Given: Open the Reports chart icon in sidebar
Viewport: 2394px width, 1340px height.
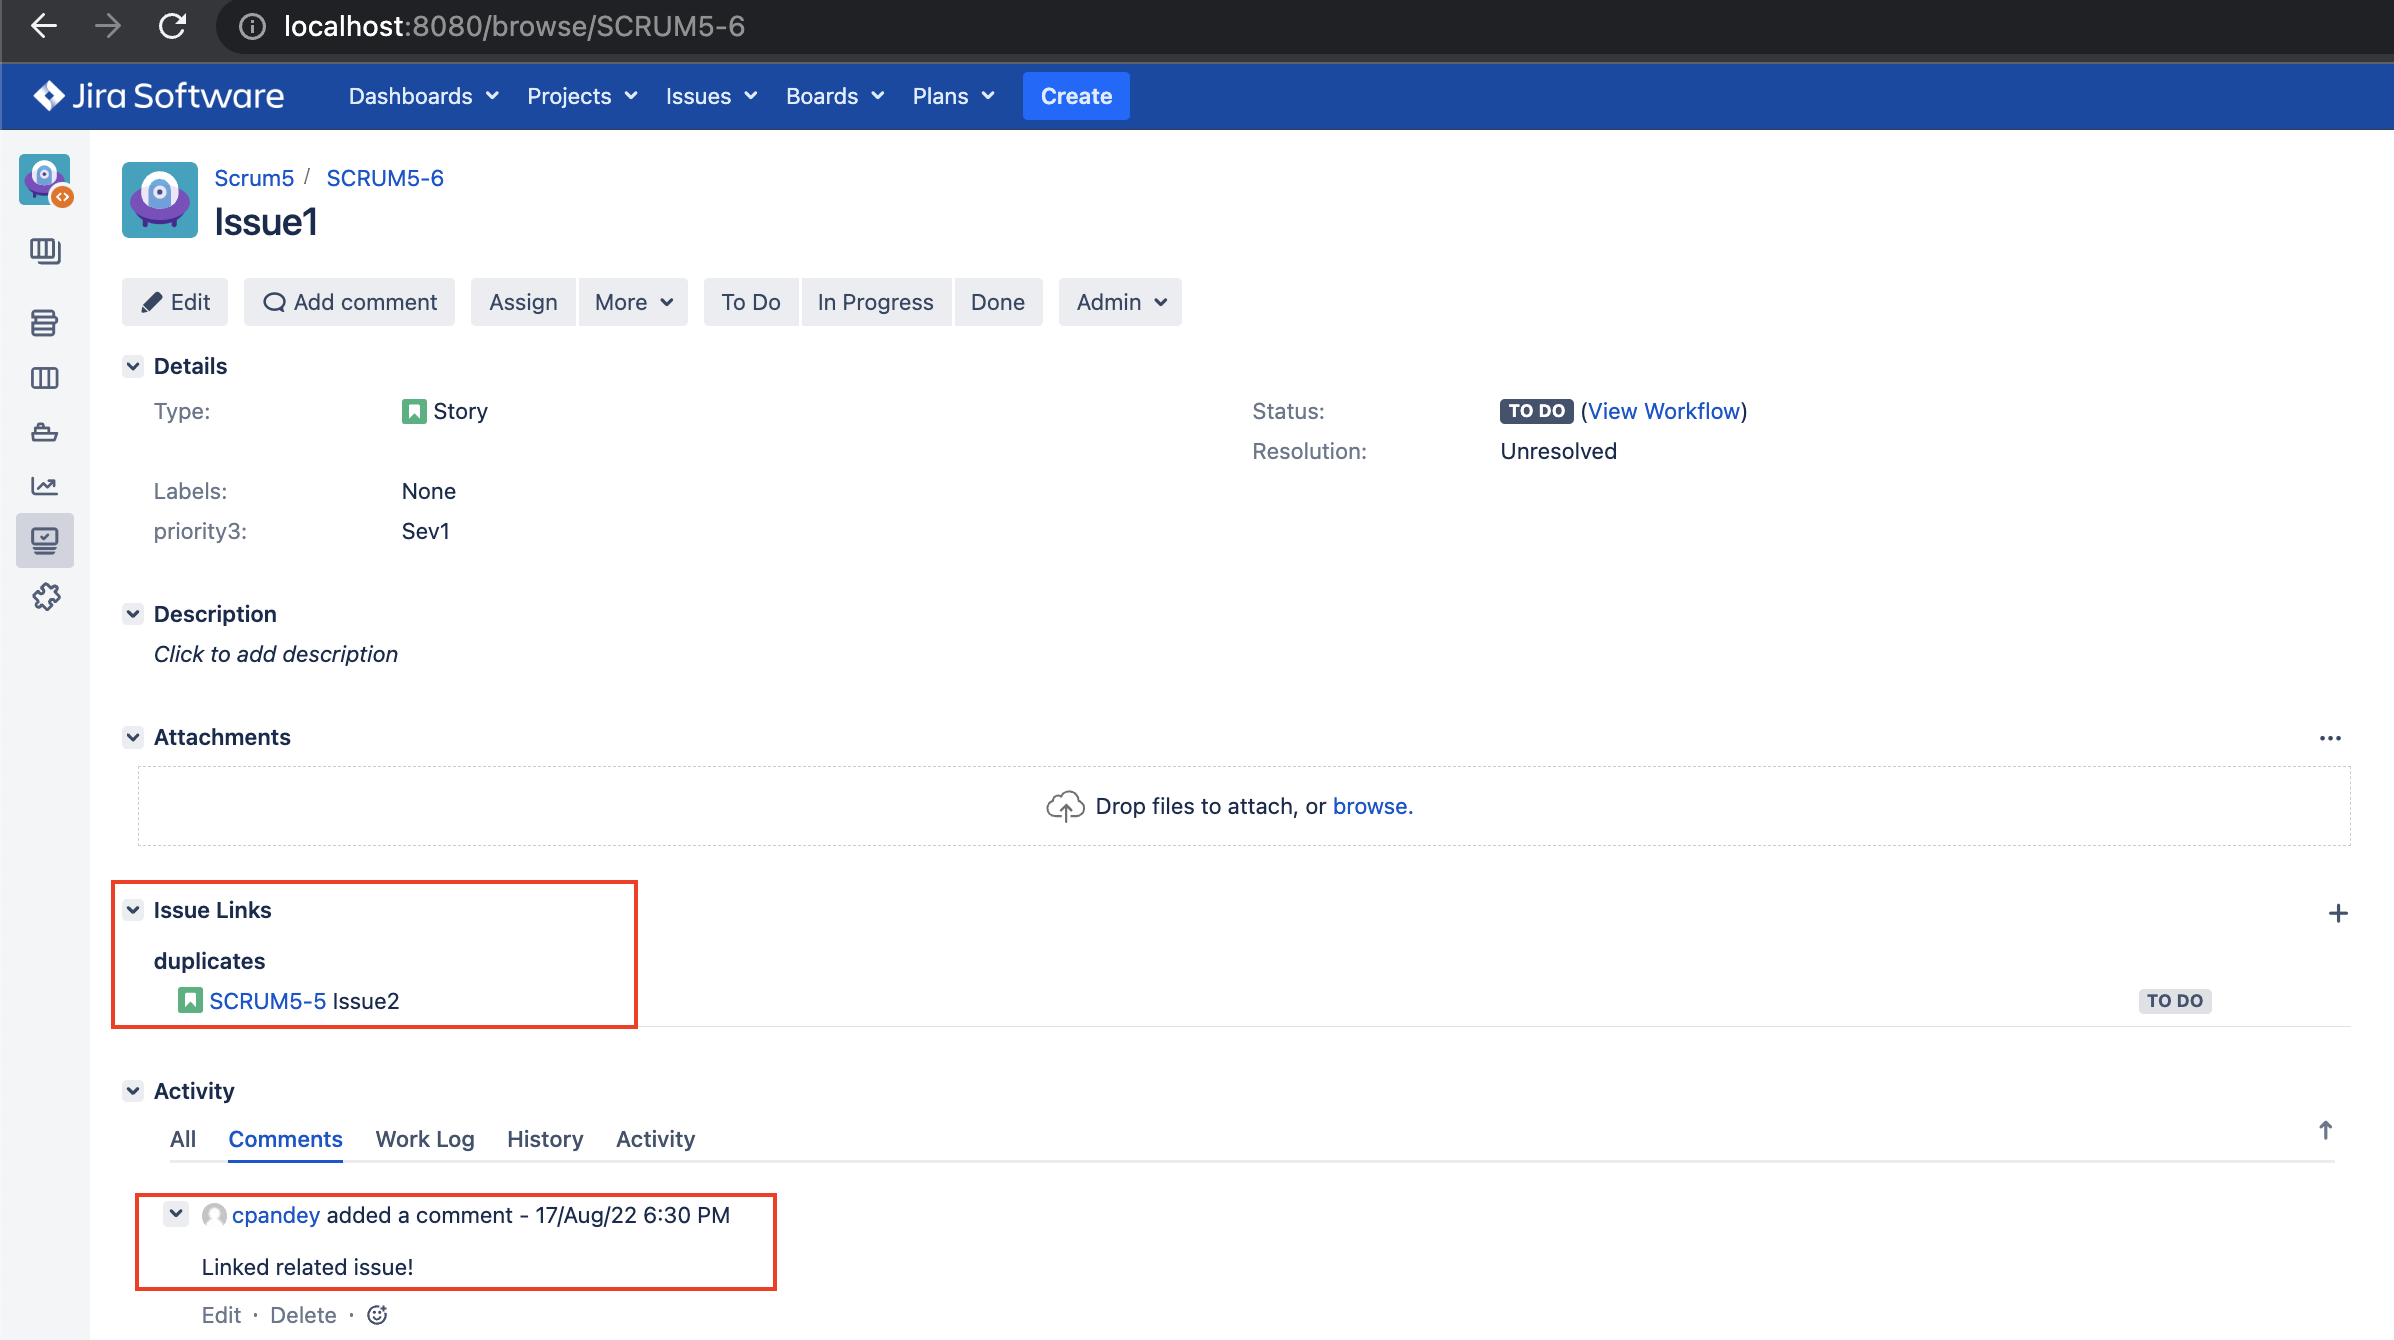Looking at the screenshot, I should 45,486.
